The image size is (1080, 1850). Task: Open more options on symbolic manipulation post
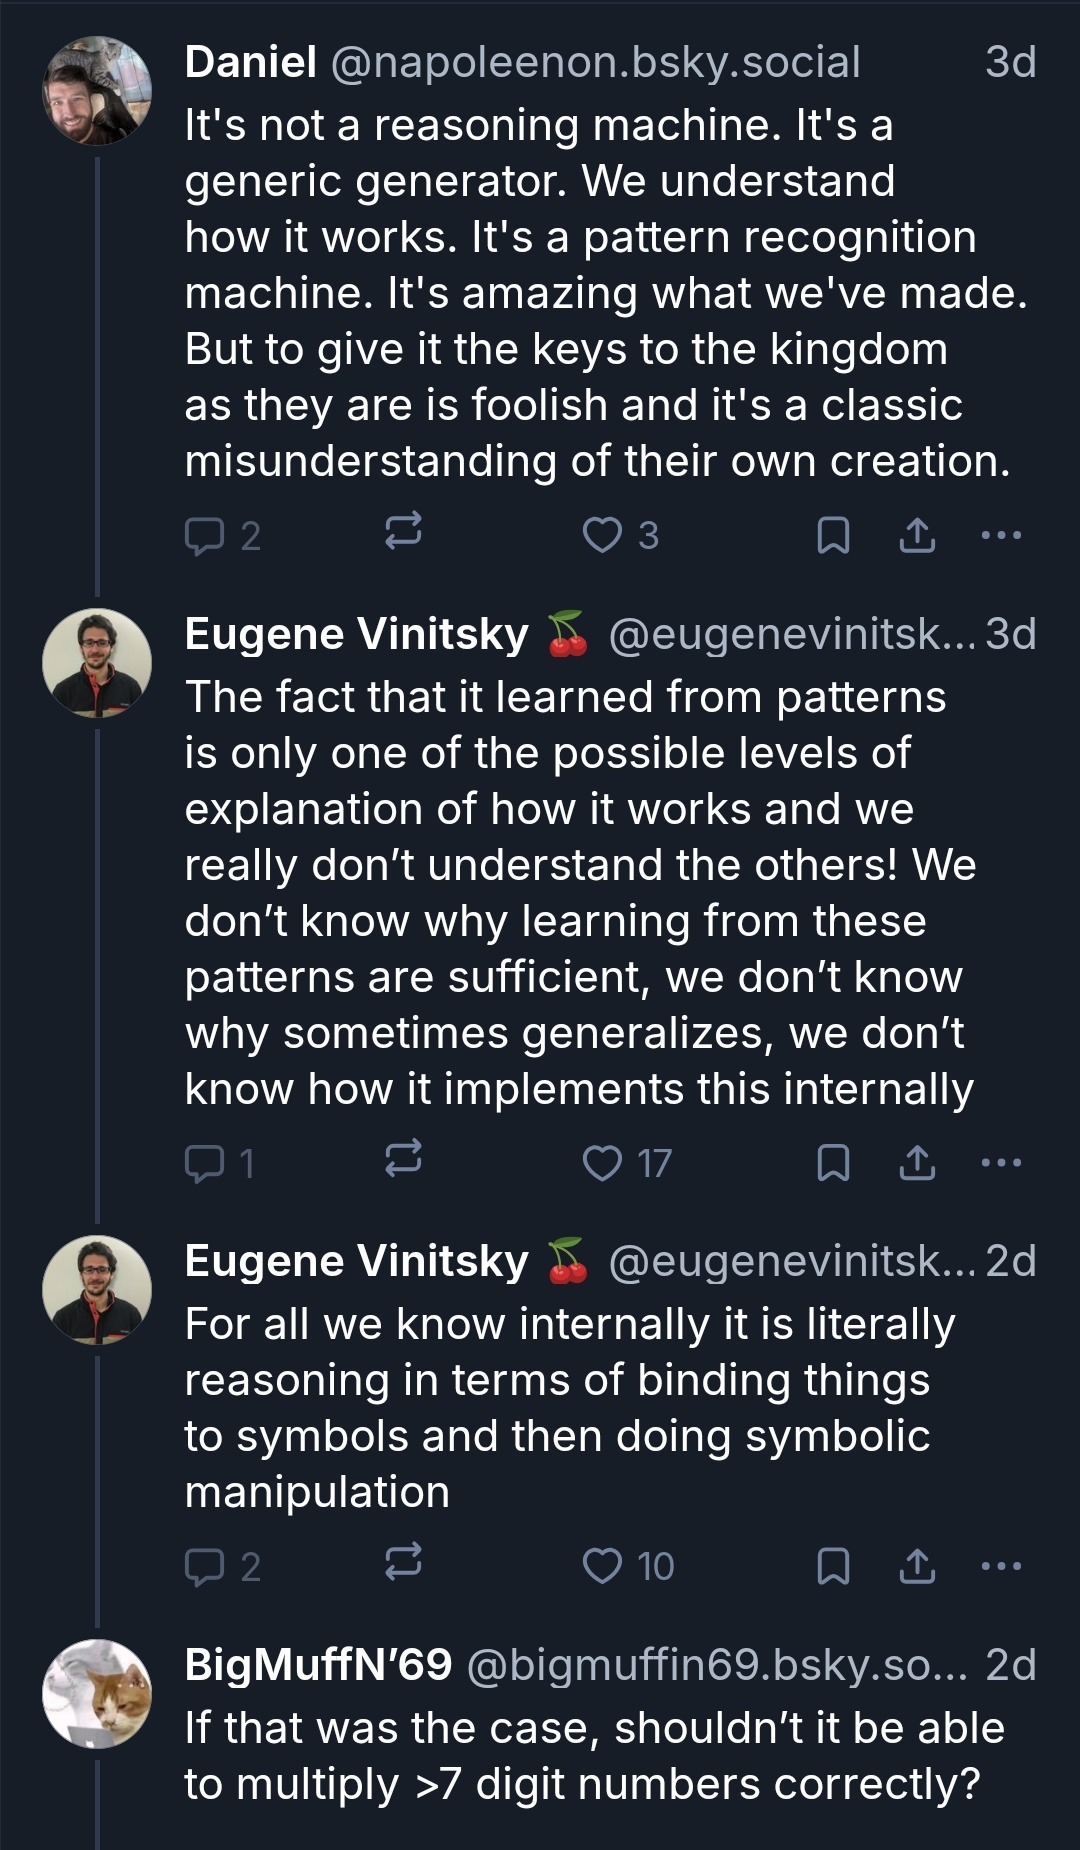1001,1565
